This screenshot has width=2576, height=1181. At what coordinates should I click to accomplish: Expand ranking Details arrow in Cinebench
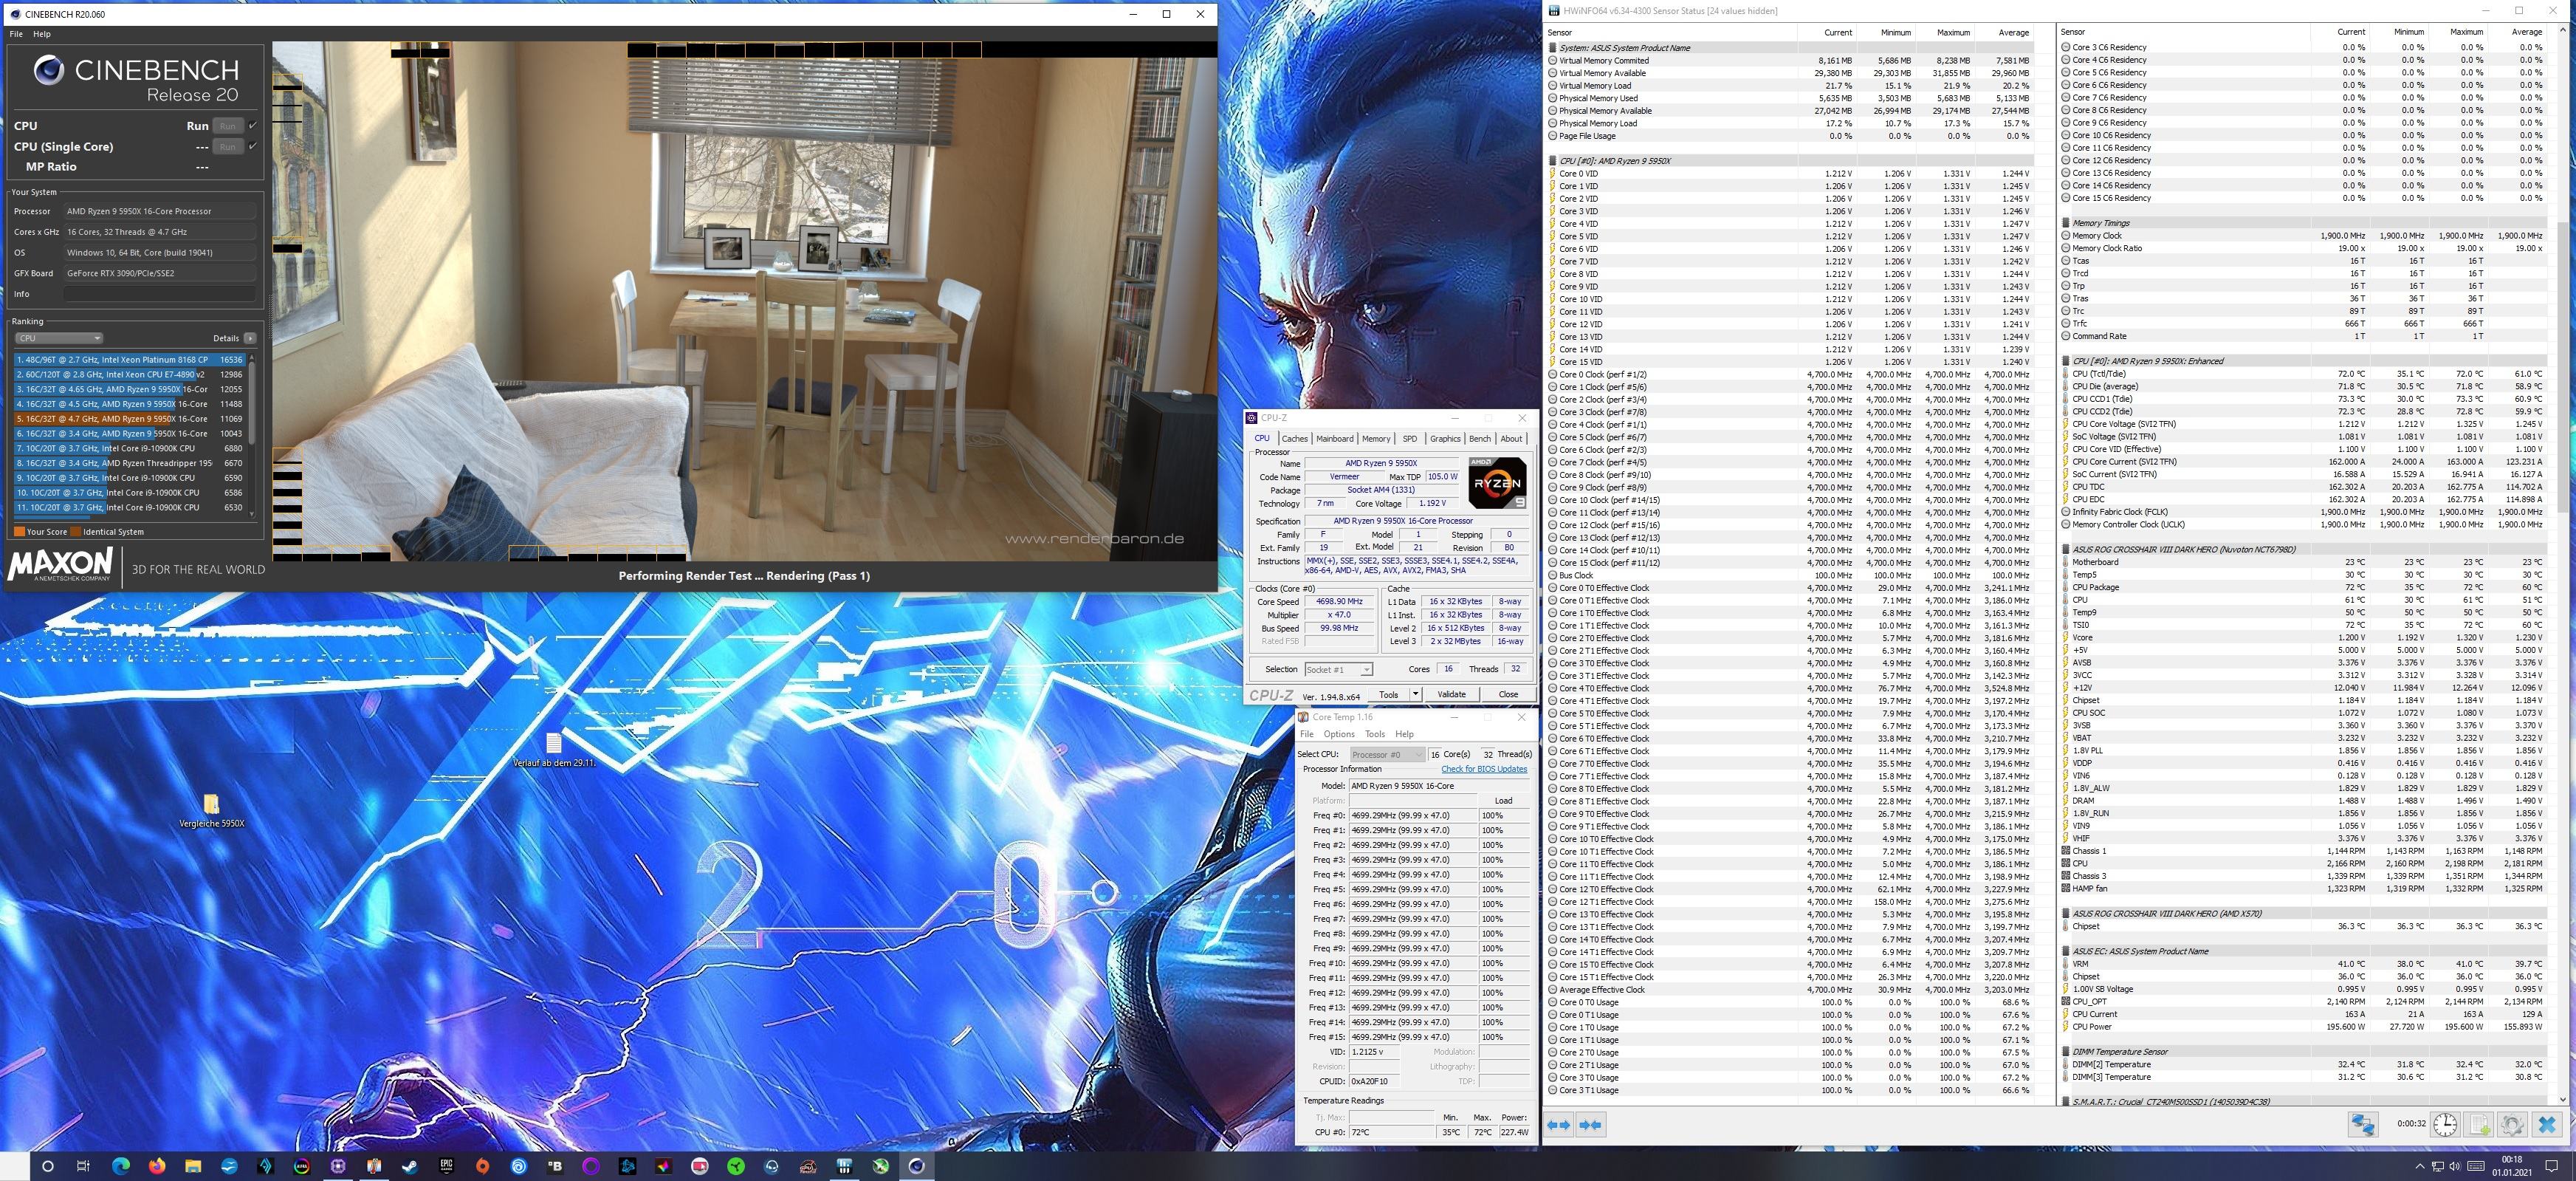point(249,338)
